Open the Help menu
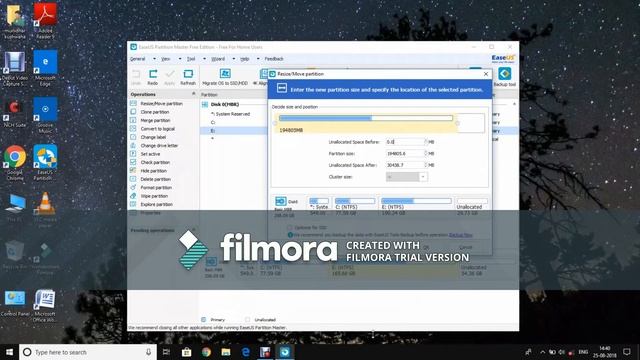The width and height of the screenshot is (640, 360). coord(244,59)
